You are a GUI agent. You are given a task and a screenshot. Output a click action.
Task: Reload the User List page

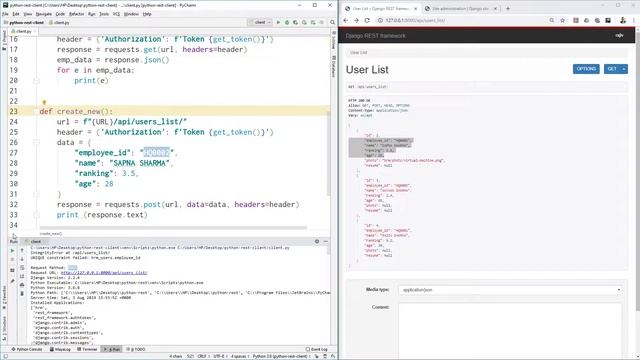367,20
